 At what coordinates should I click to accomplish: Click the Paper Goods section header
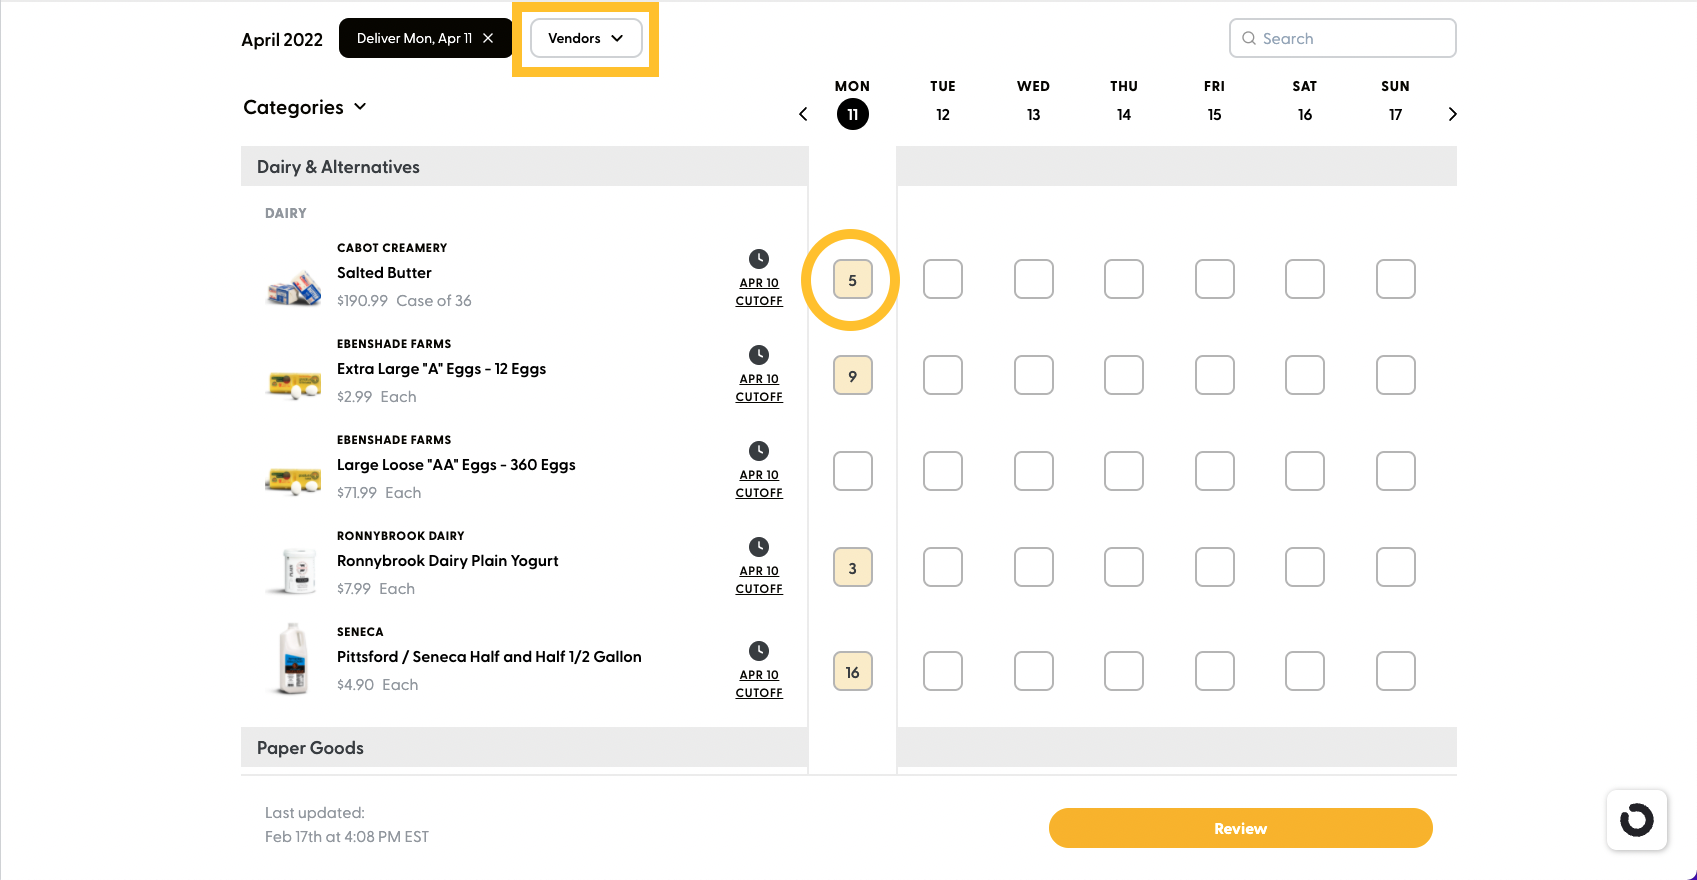click(x=524, y=747)
